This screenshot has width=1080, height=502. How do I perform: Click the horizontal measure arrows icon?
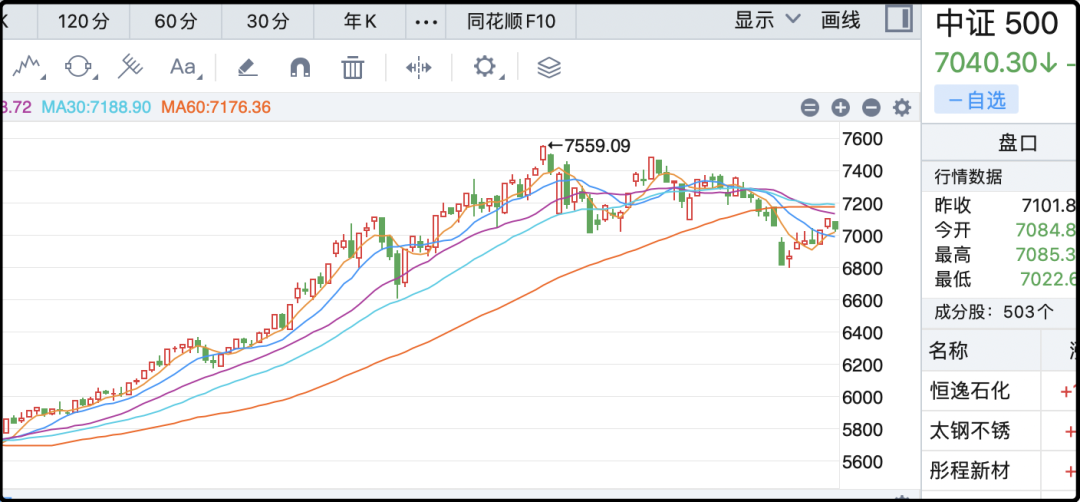coord(419,67)
